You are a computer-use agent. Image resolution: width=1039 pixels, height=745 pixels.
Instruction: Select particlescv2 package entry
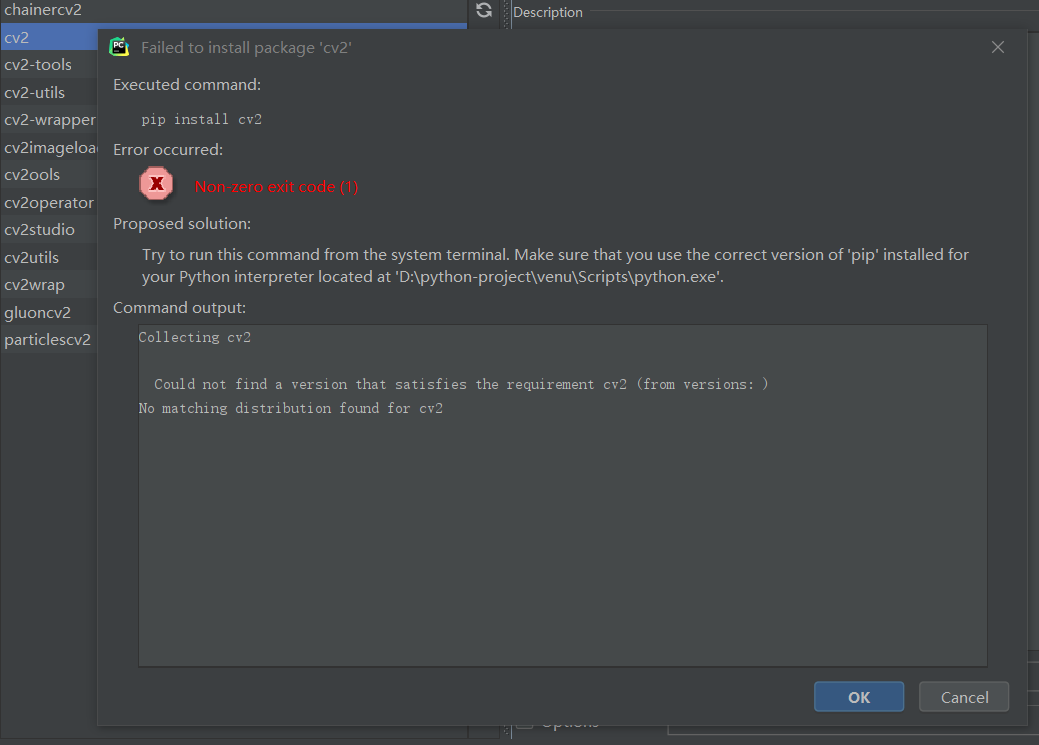(x=47, y=340)
